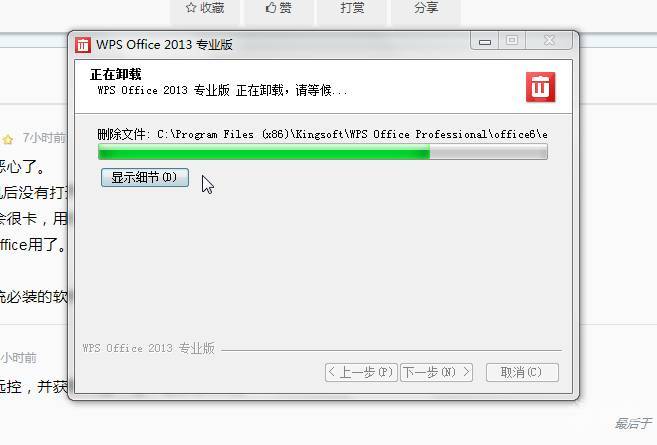Image resolution: width=657 pixels, height=445 pixels.
Task: Click the 删除文件 file path text
Action: (322, 135)
